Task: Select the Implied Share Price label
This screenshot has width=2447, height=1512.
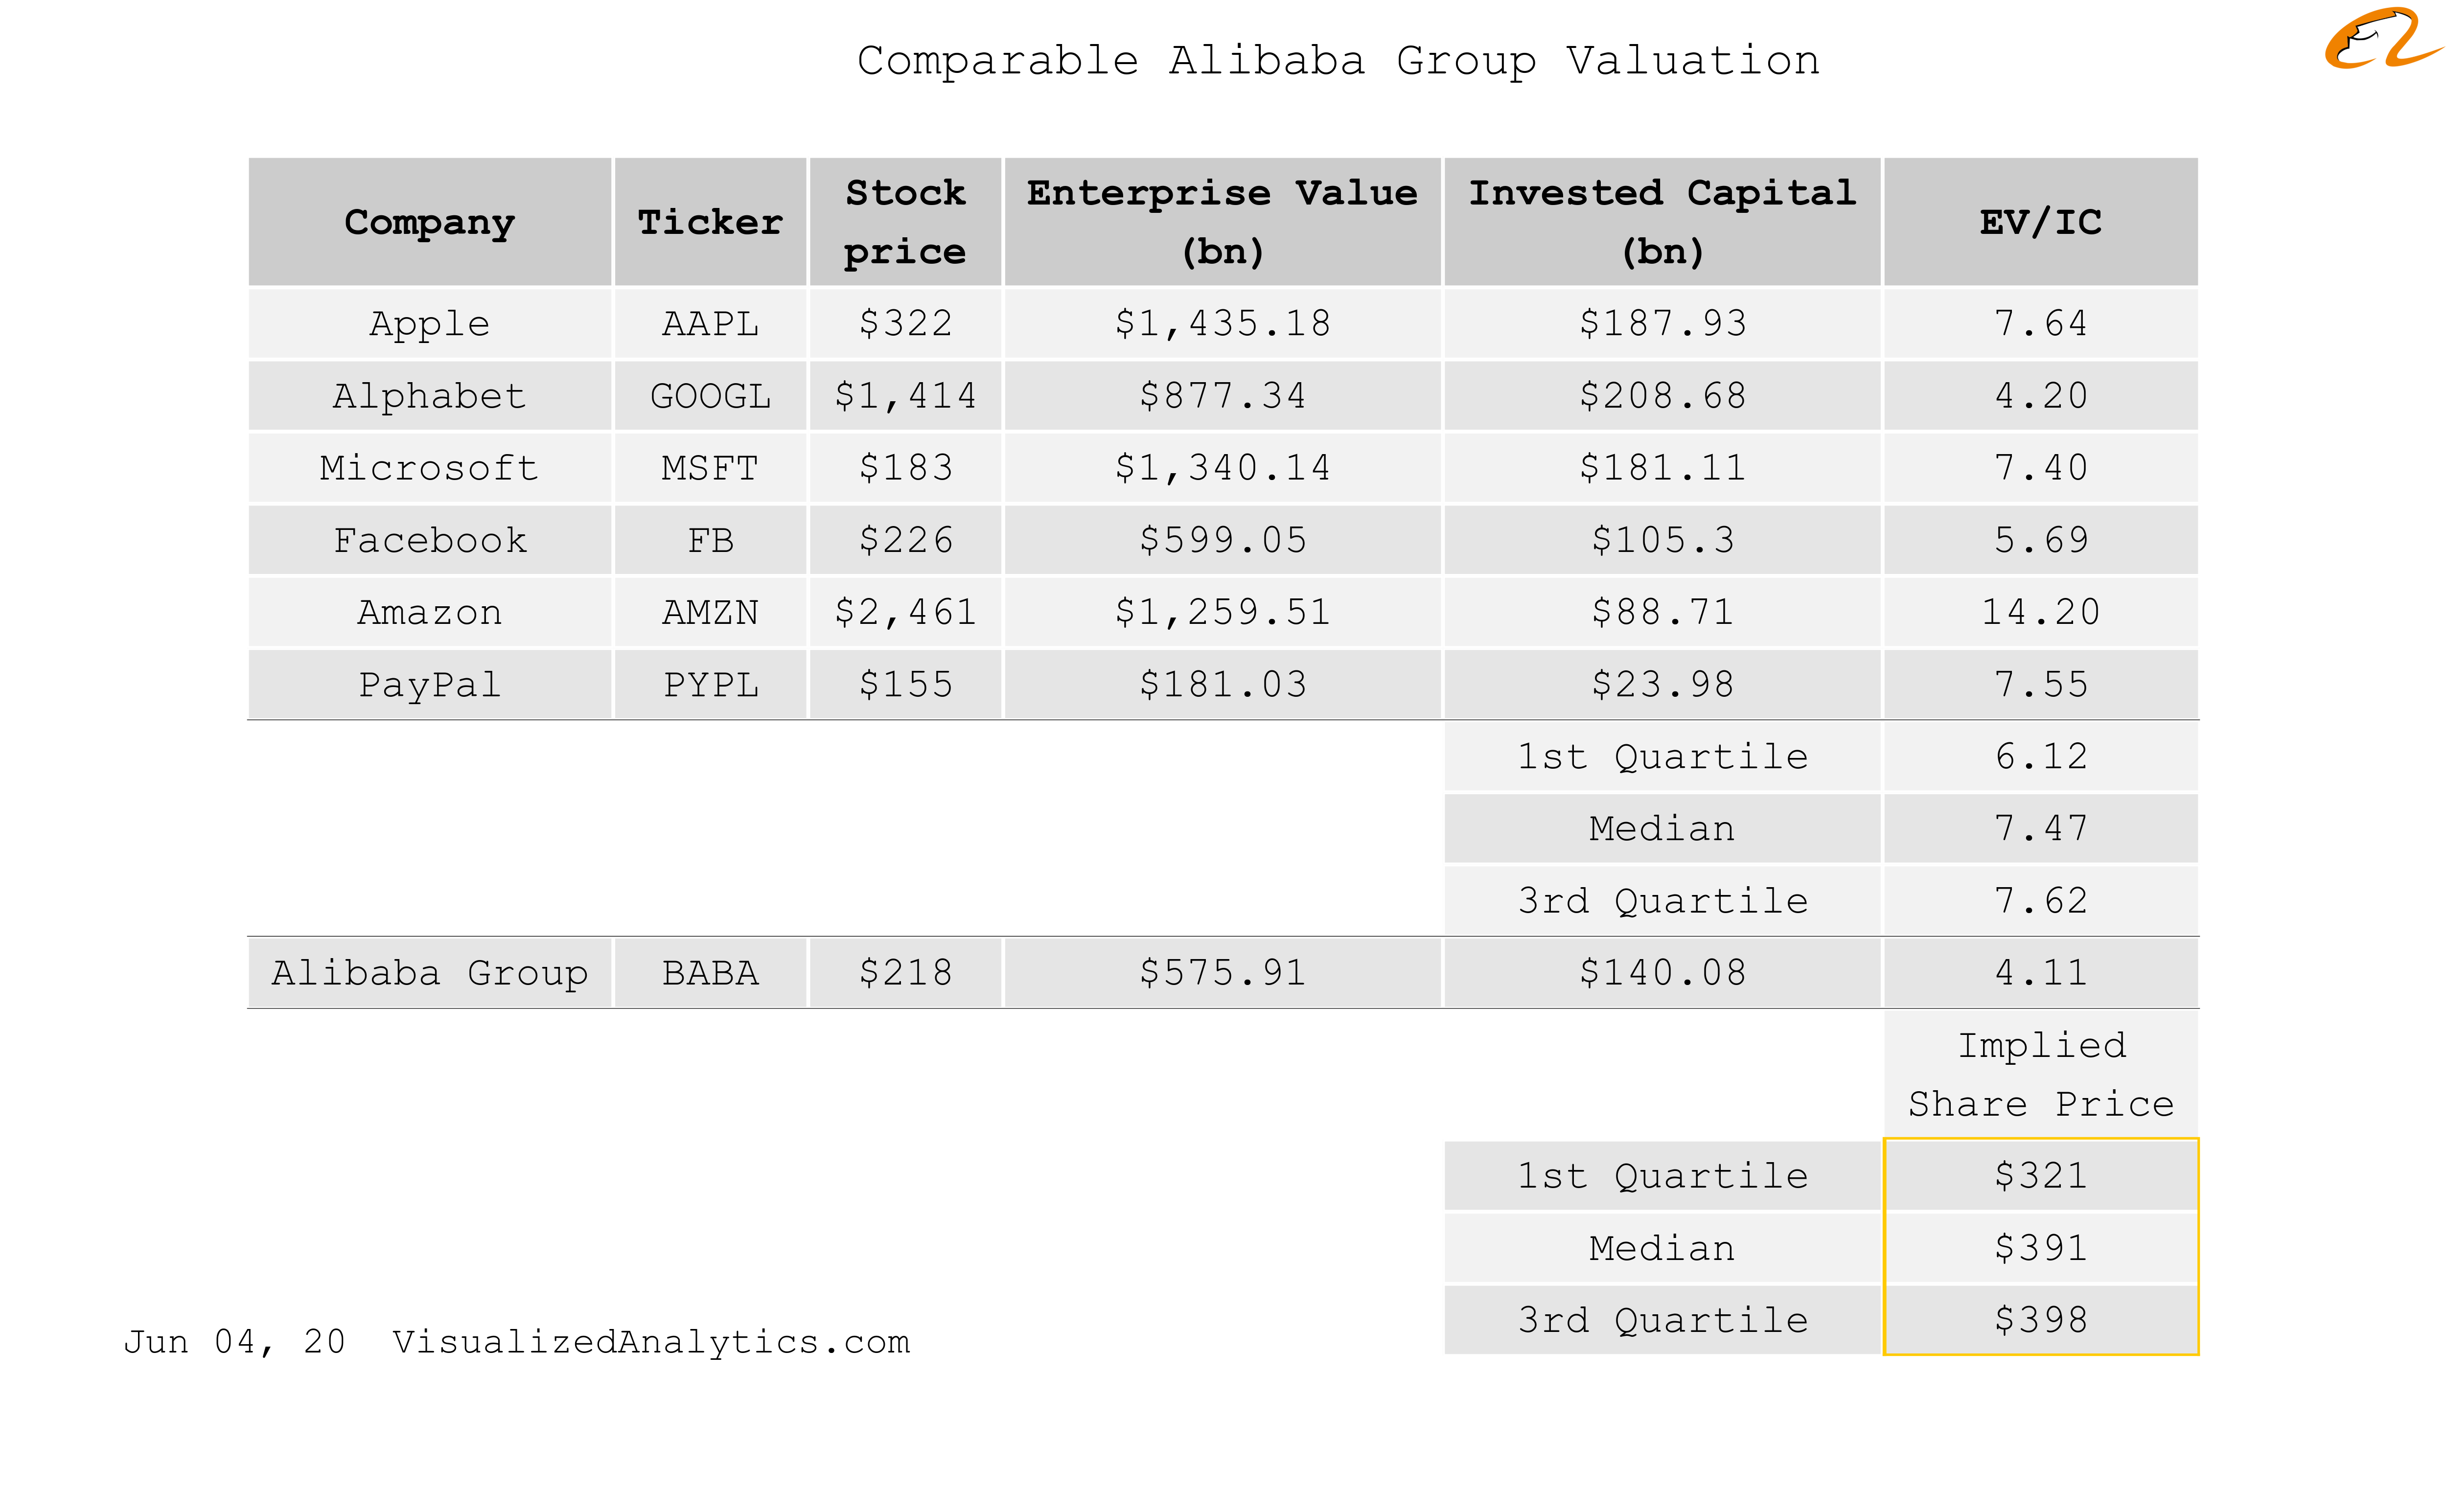Action: [x=2041, y=1075]
